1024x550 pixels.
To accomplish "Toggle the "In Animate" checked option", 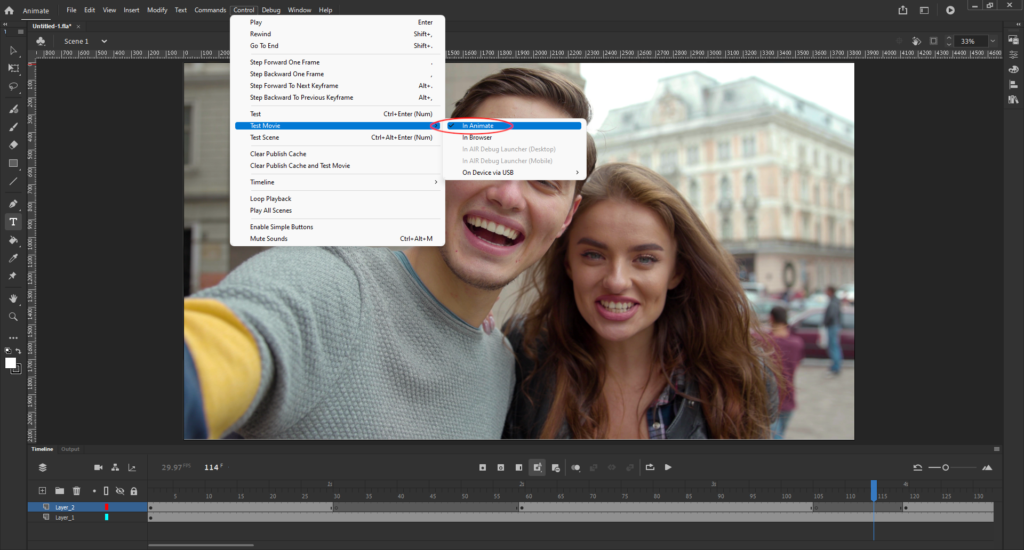I will [478, 125].
